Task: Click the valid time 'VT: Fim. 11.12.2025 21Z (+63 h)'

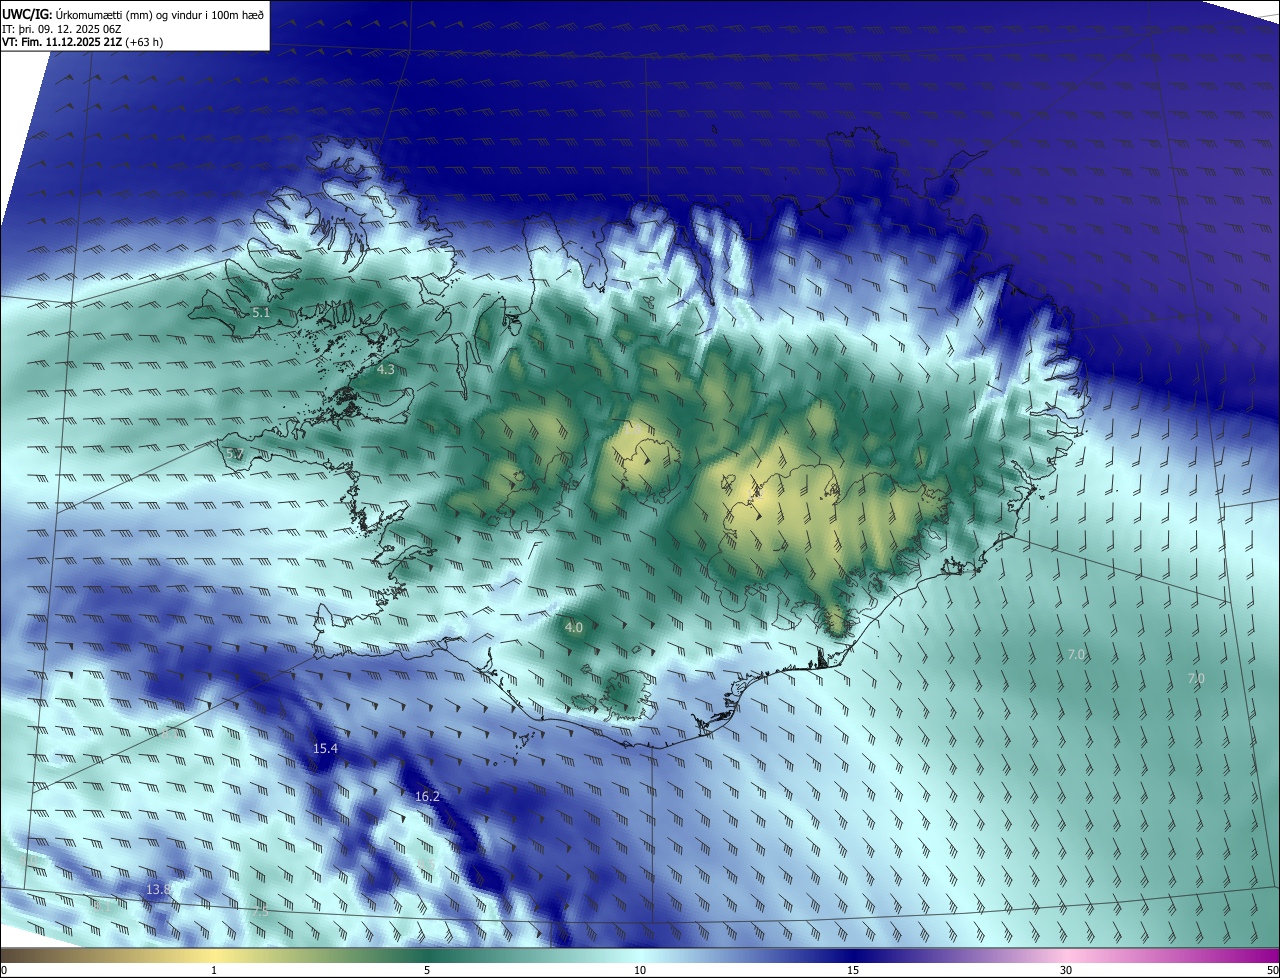Action: [x=82, y=42]
